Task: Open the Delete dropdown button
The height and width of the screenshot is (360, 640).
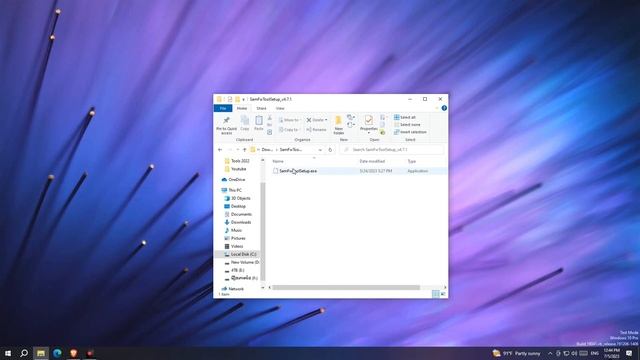Action: (x=317, y=120)
